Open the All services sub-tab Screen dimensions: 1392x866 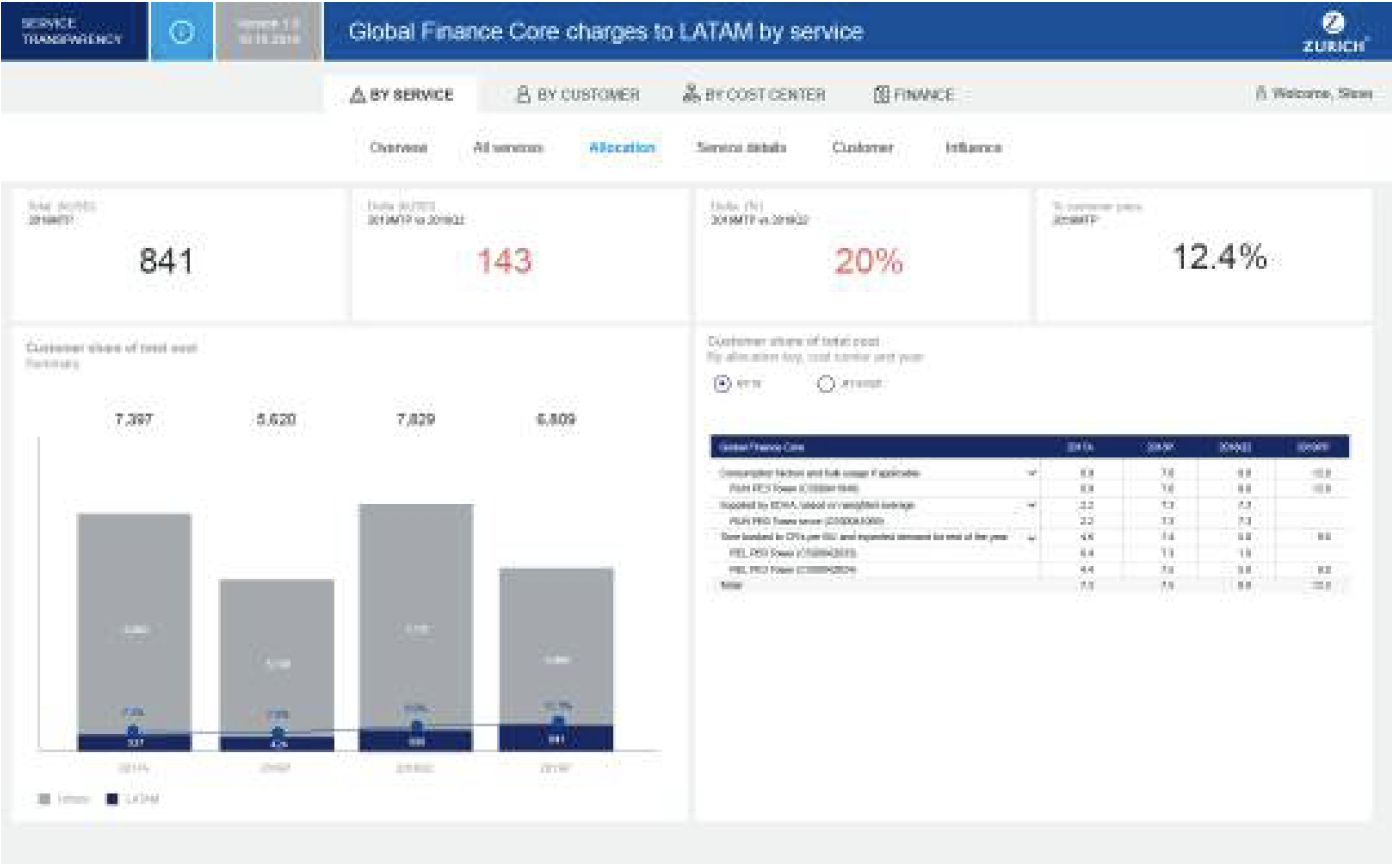pos(508,148)
